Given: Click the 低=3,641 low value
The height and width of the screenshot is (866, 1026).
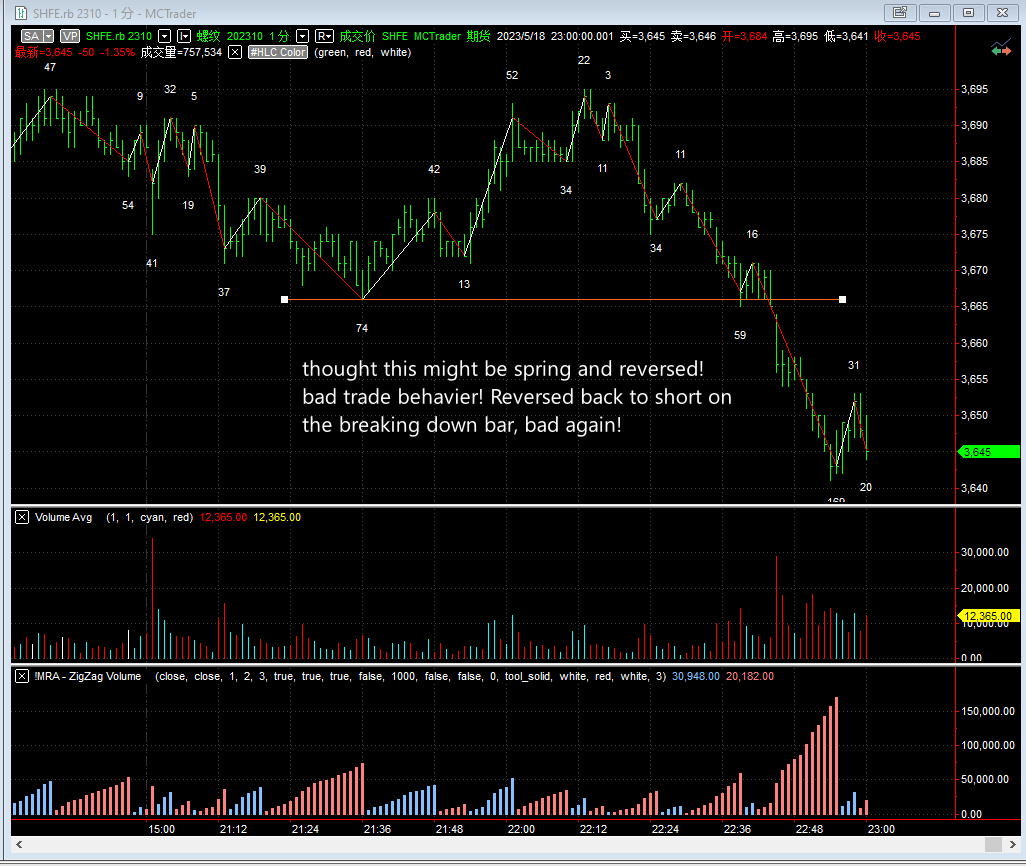Looking at the screenshot, I should pyautogui.click(x=846, y=36).
